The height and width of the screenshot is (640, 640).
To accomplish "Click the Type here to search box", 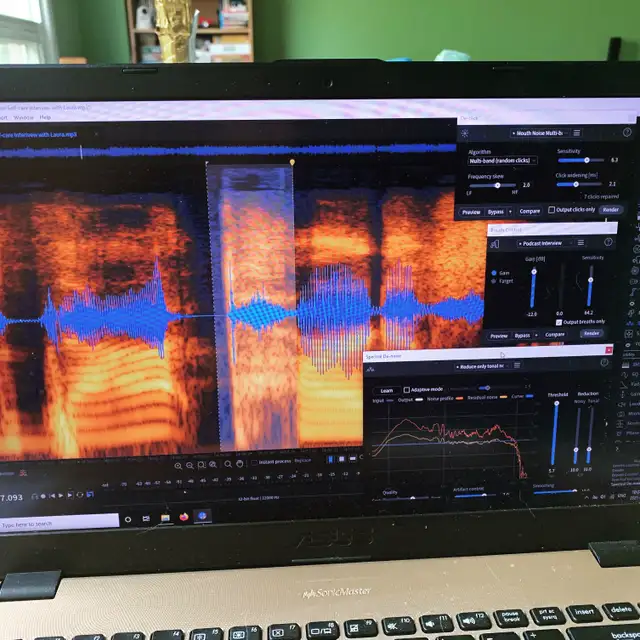I will (59, 523).
